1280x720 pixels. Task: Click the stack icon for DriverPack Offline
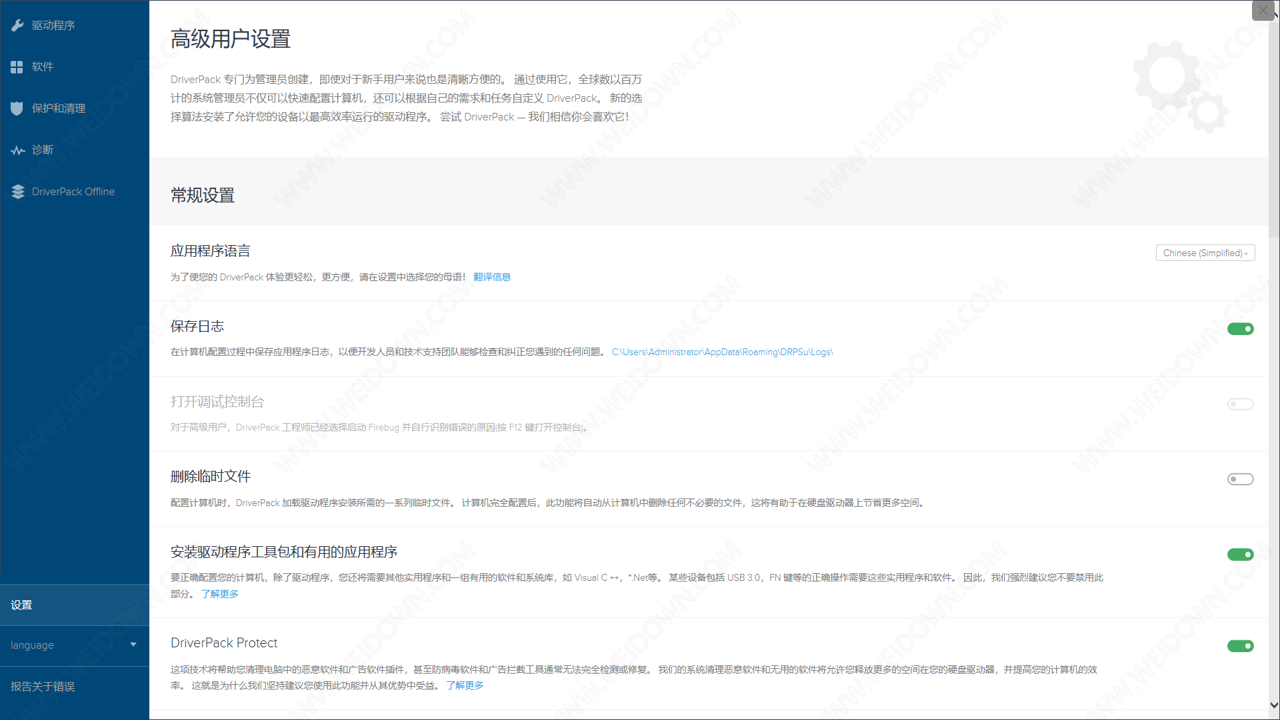coord(17,192)
